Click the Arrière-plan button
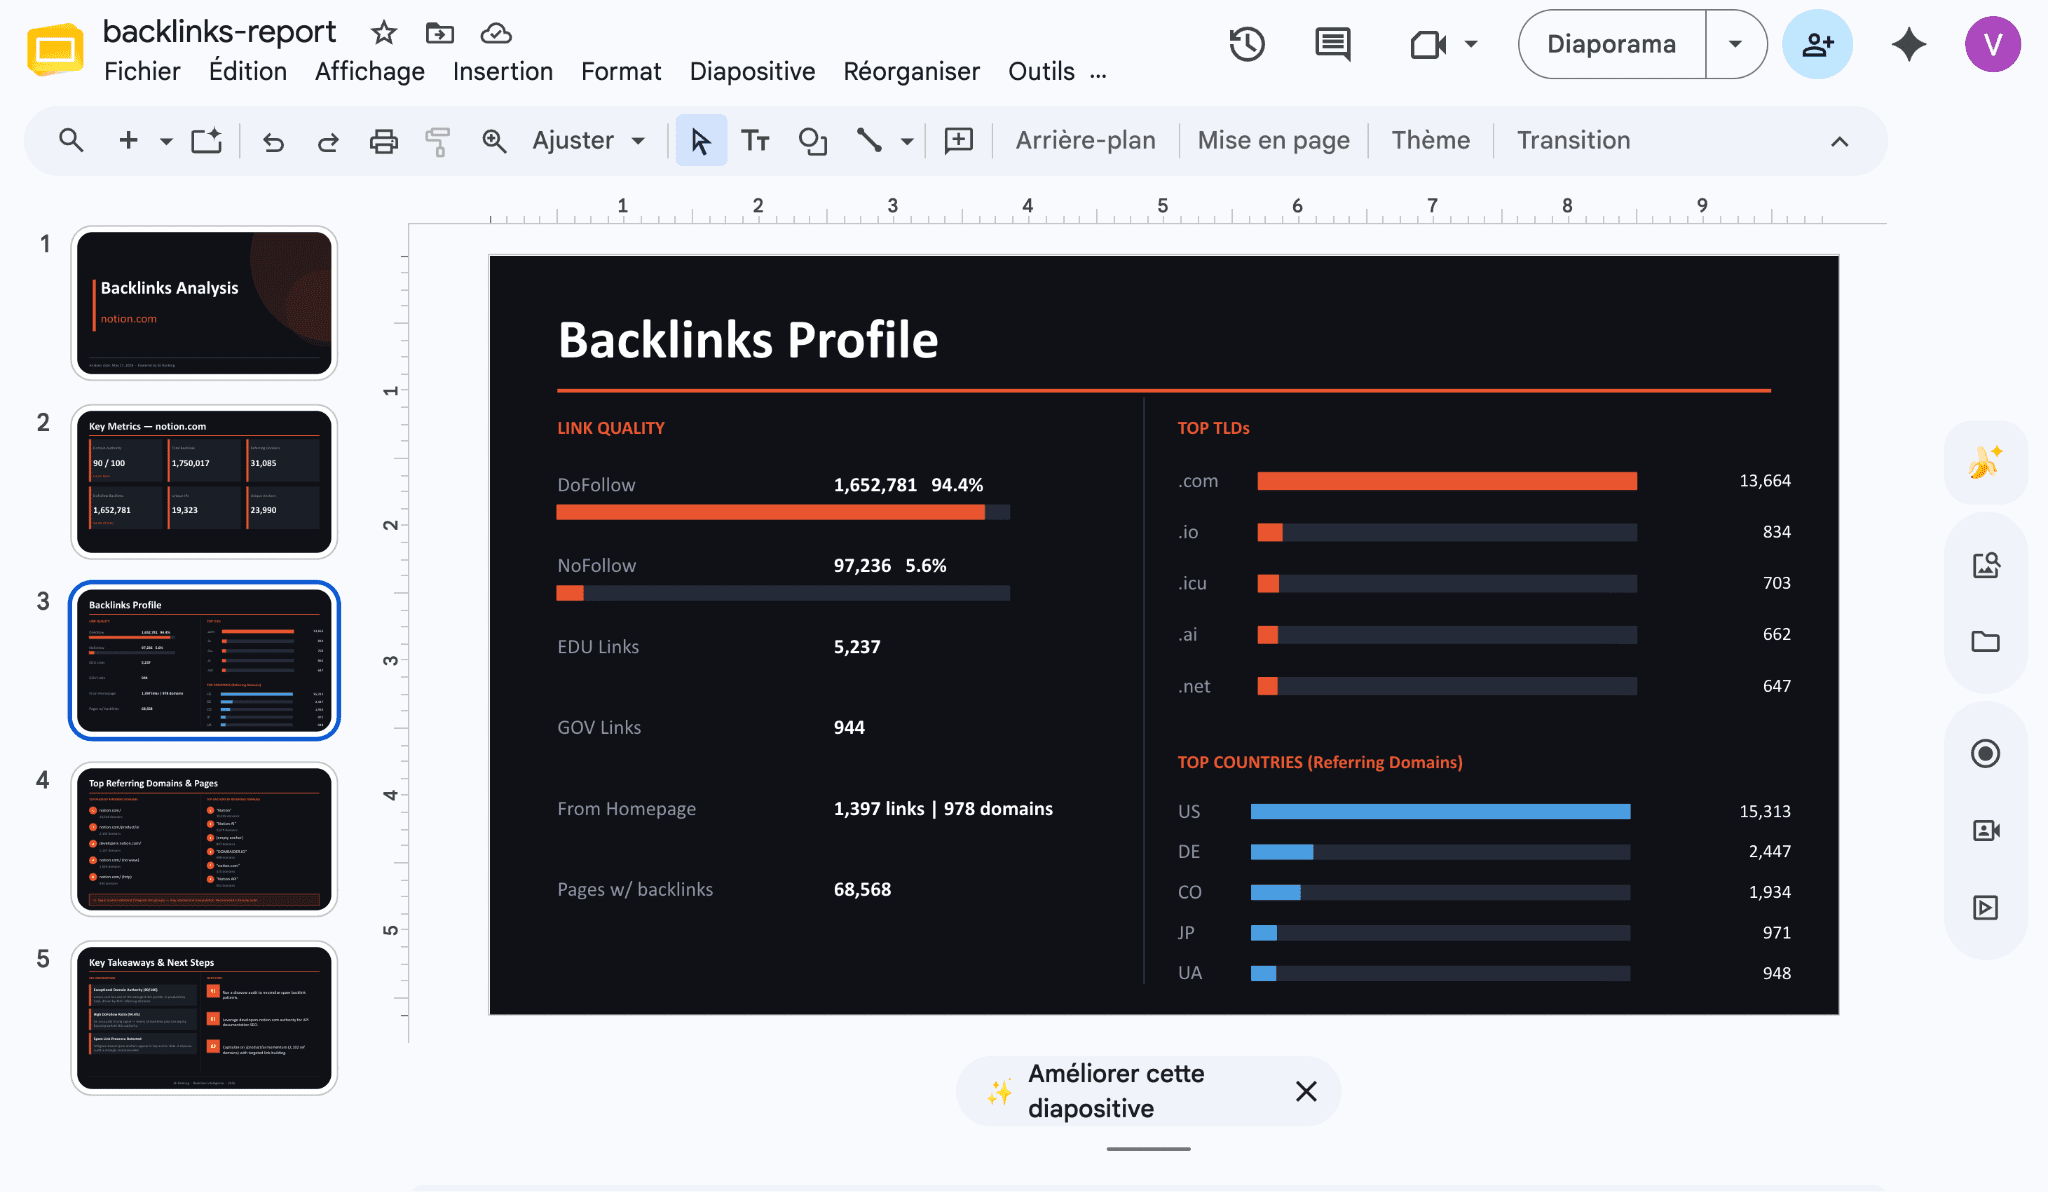The height and width of the screenshot is (1192, 2048). click(x=1085, y=141)
